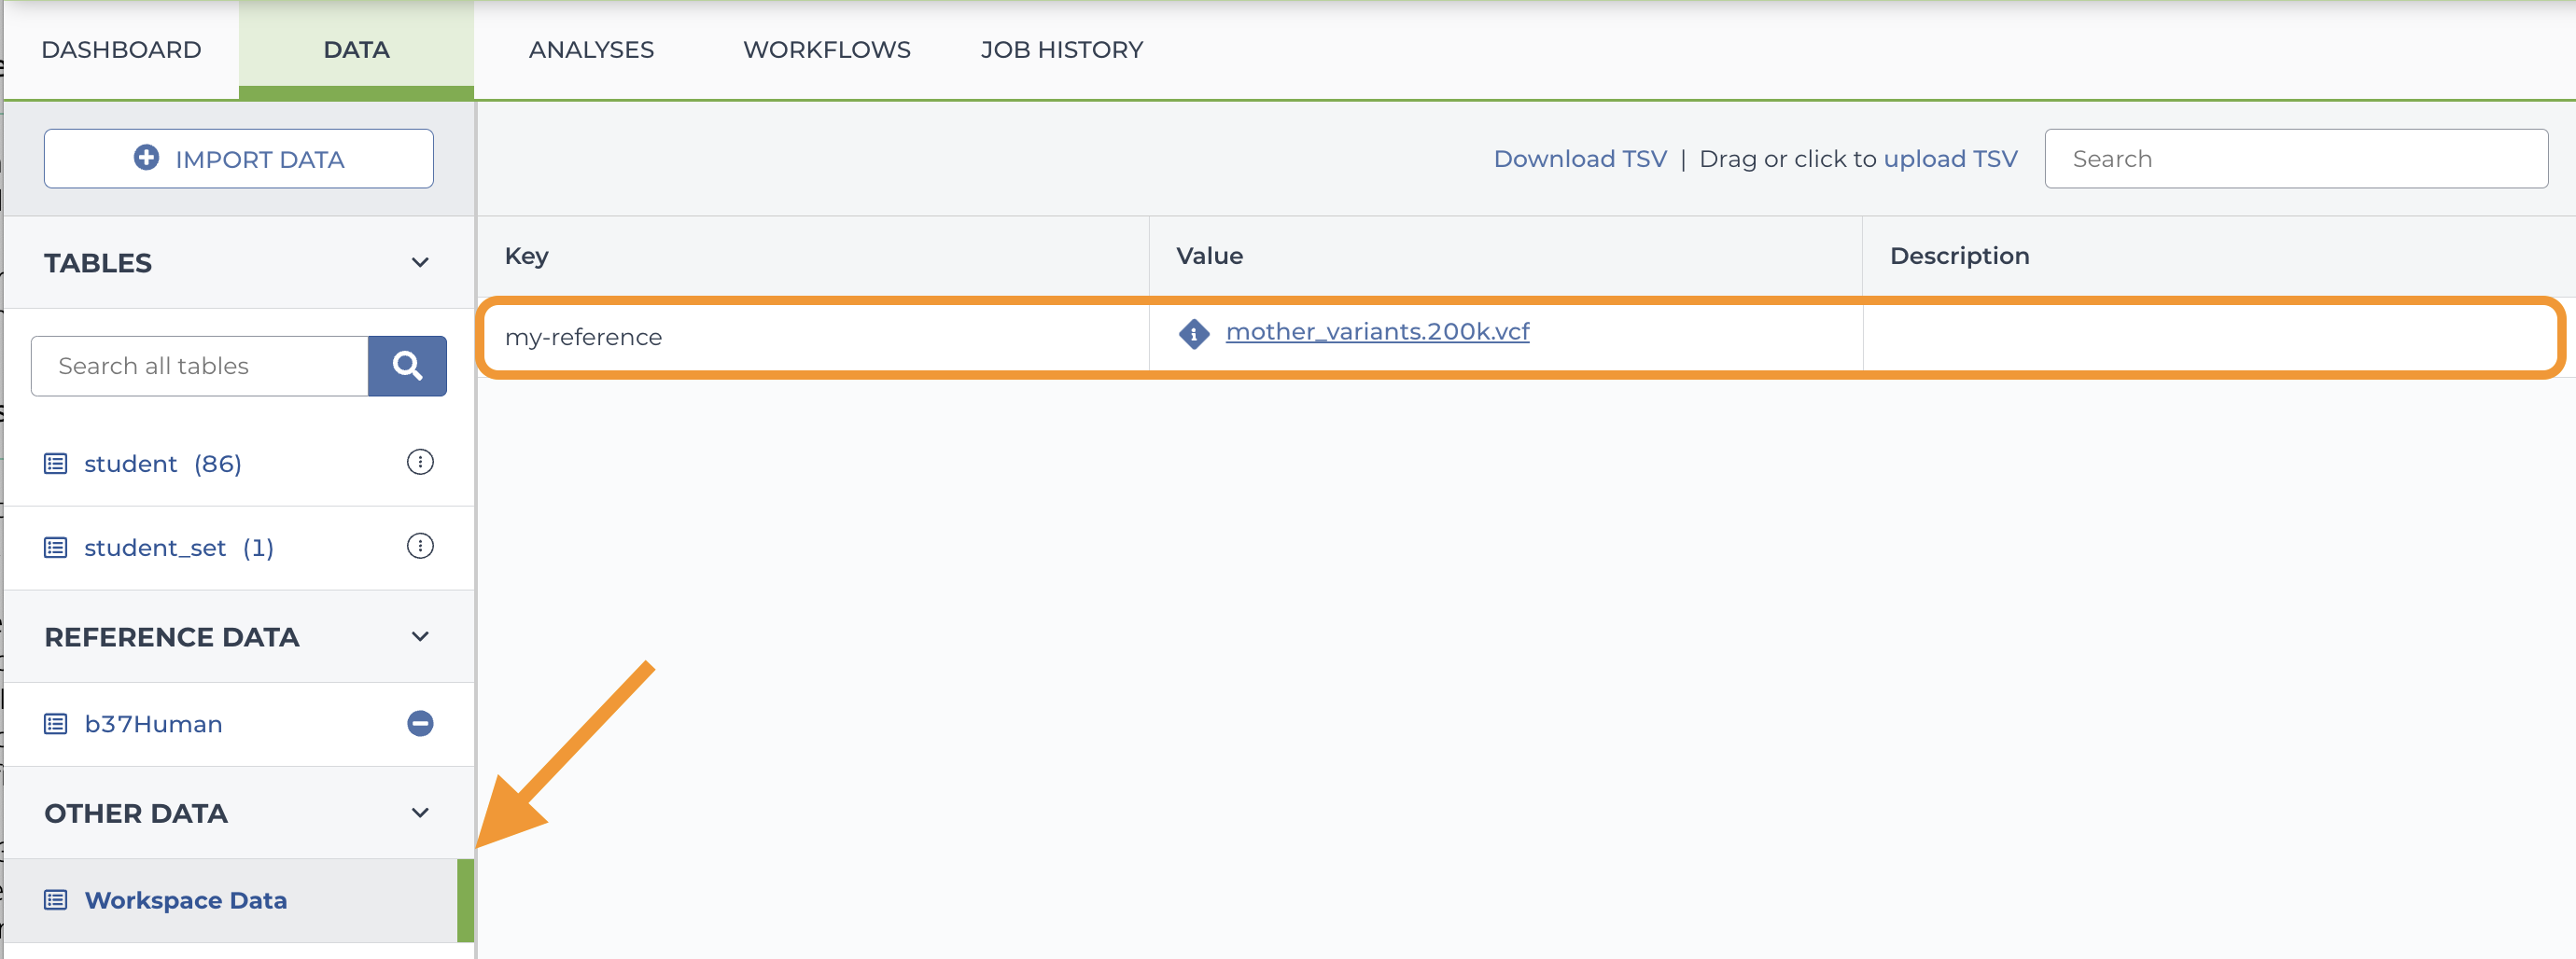
Task: Click the my-reference key cell
Action: (x=815, y=337)
